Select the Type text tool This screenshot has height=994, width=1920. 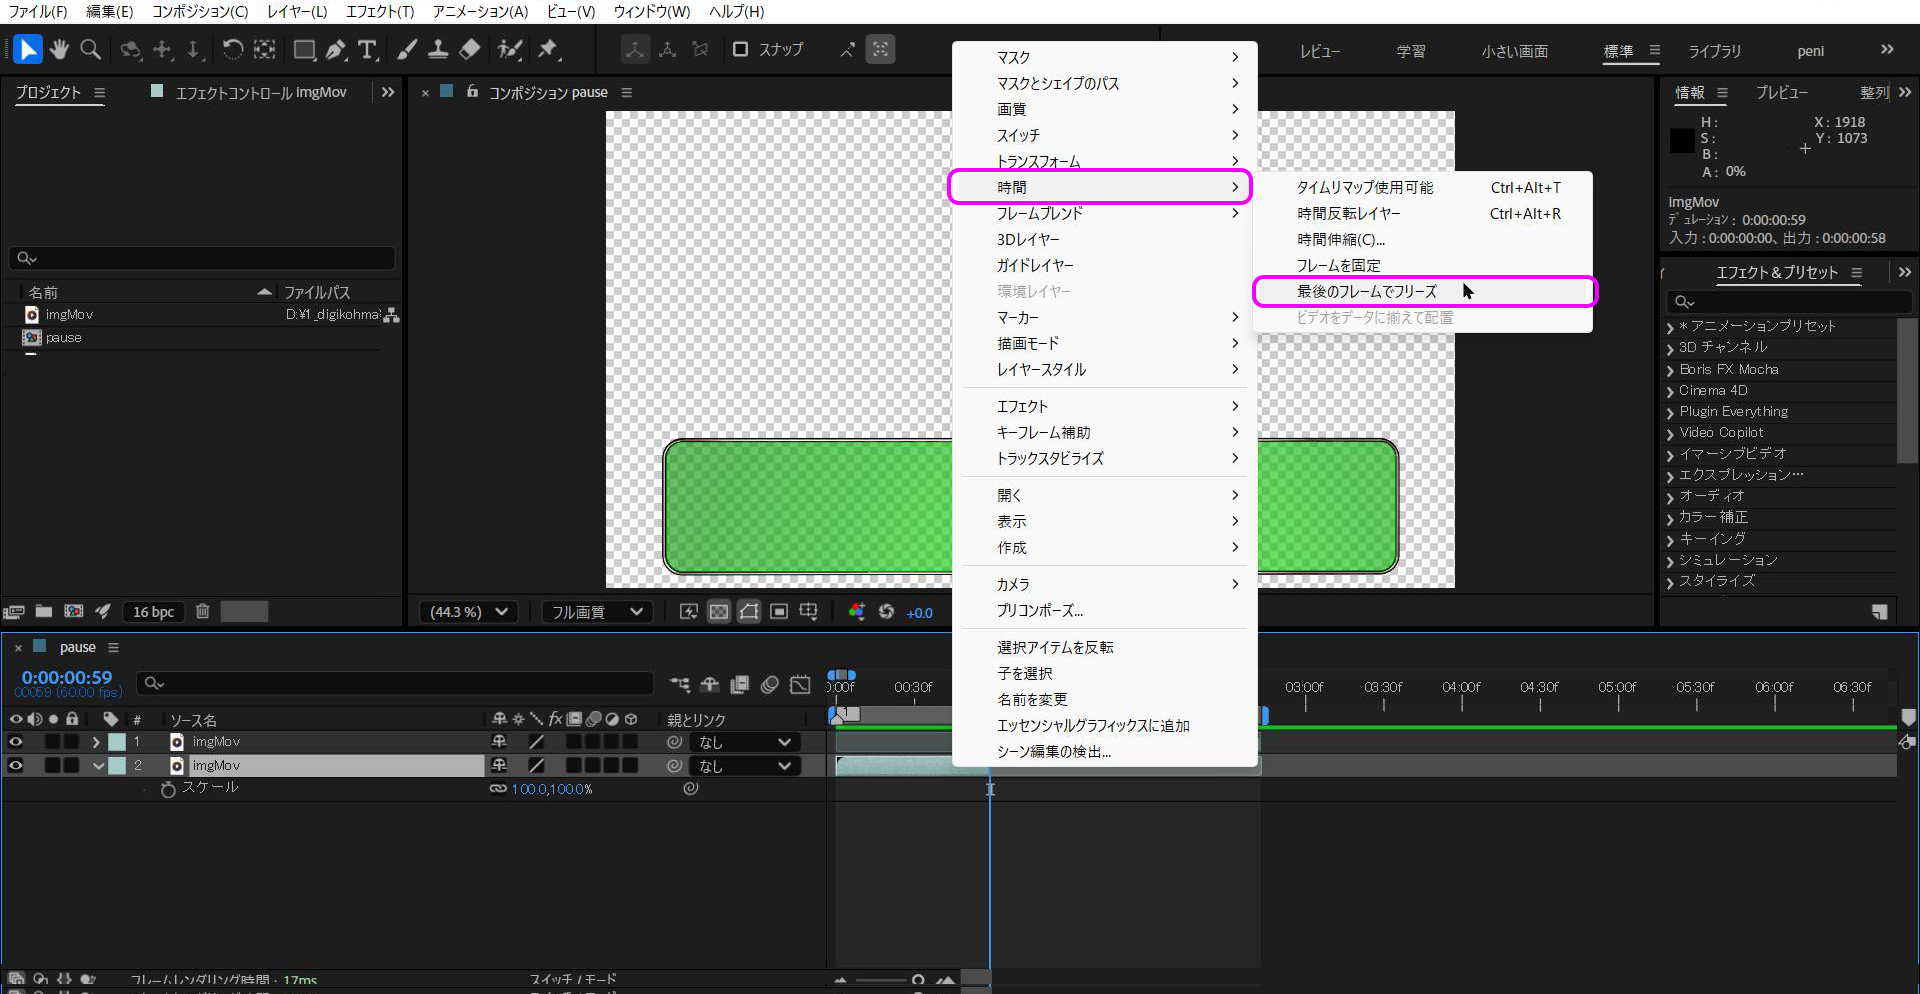[367, 49]
